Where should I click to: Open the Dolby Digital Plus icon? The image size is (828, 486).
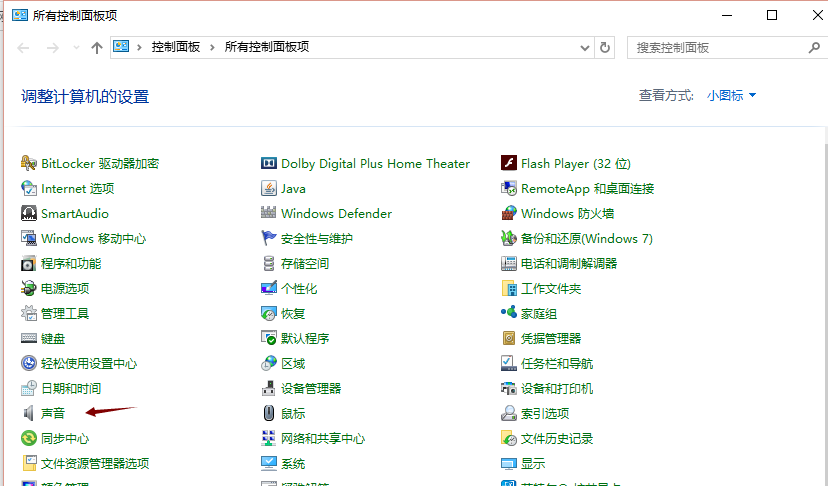[x=269, y=163]
